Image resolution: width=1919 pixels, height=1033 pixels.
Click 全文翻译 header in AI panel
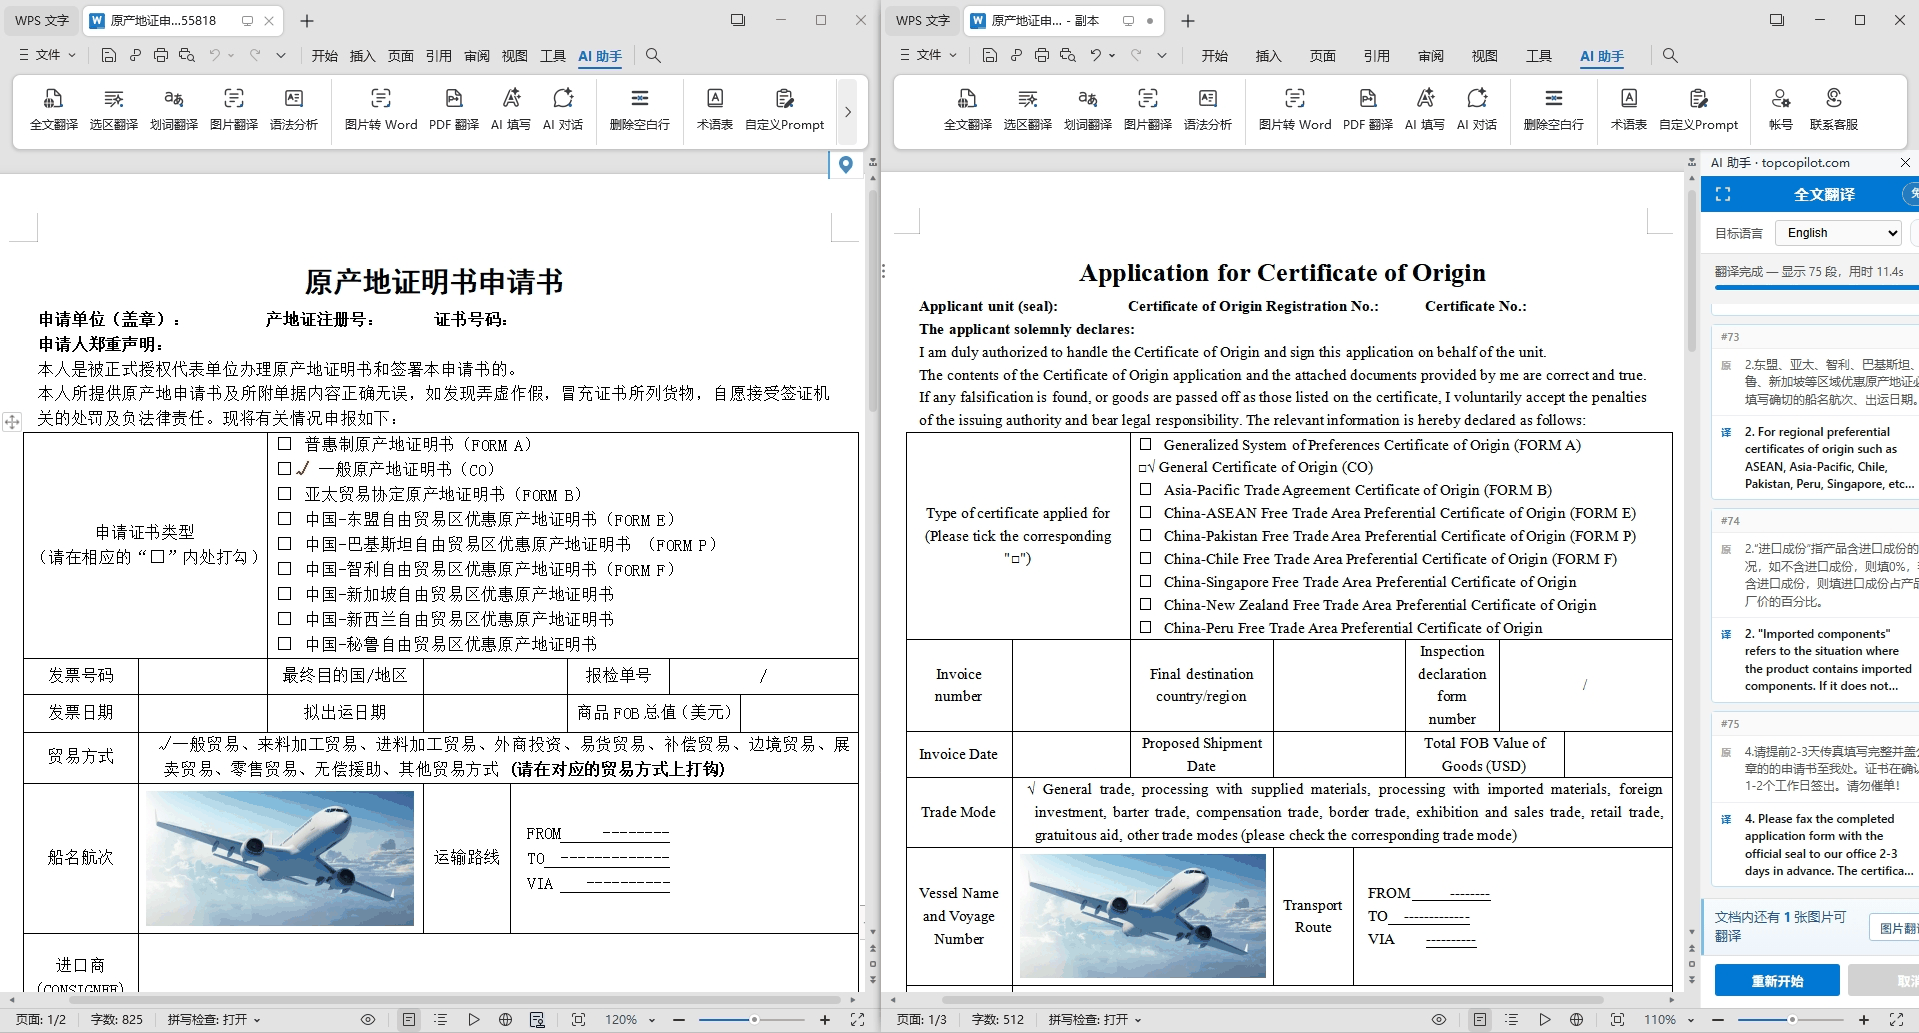pyautogui.click(x=1824, y=194)
